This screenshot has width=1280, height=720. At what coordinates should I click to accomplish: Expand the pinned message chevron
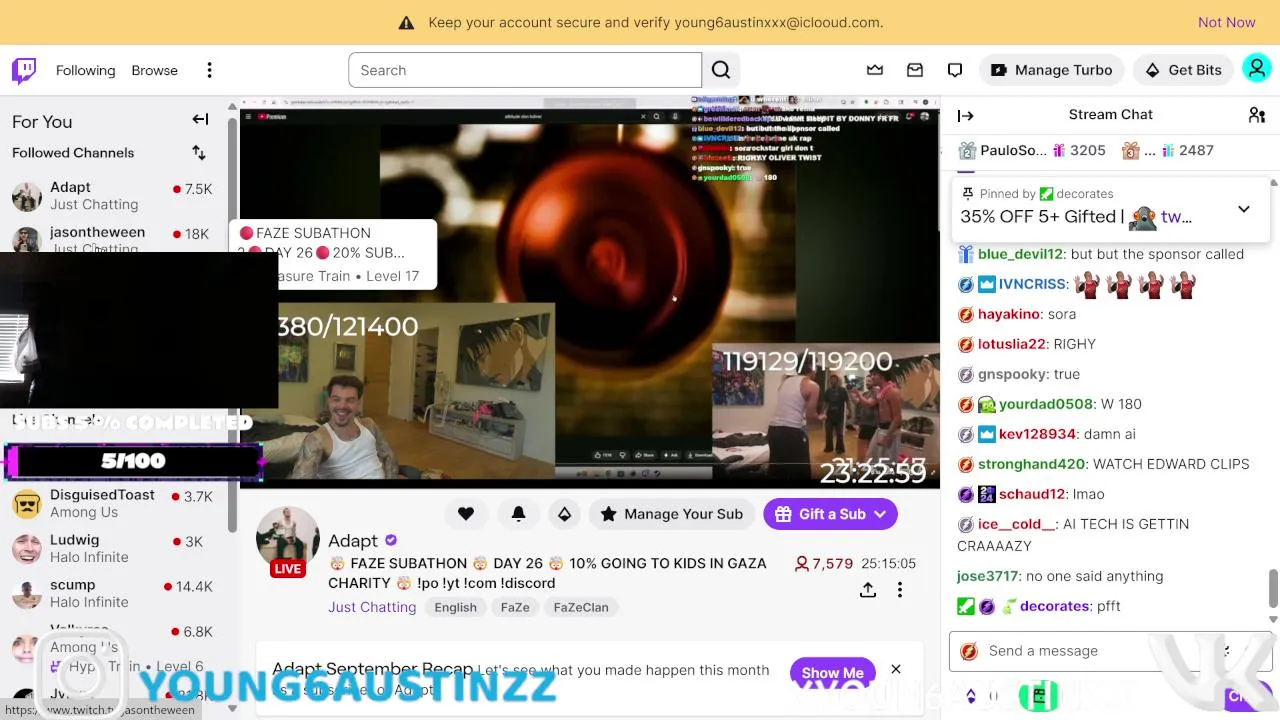pyautogui.click(x=1244, y=209)
